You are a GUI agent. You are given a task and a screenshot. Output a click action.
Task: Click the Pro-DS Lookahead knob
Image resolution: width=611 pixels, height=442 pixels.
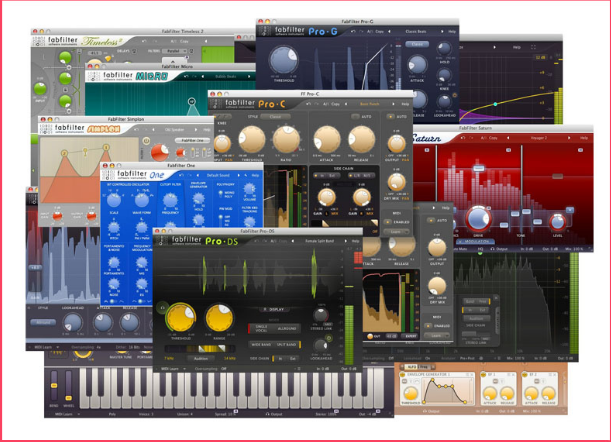[321, 345]
